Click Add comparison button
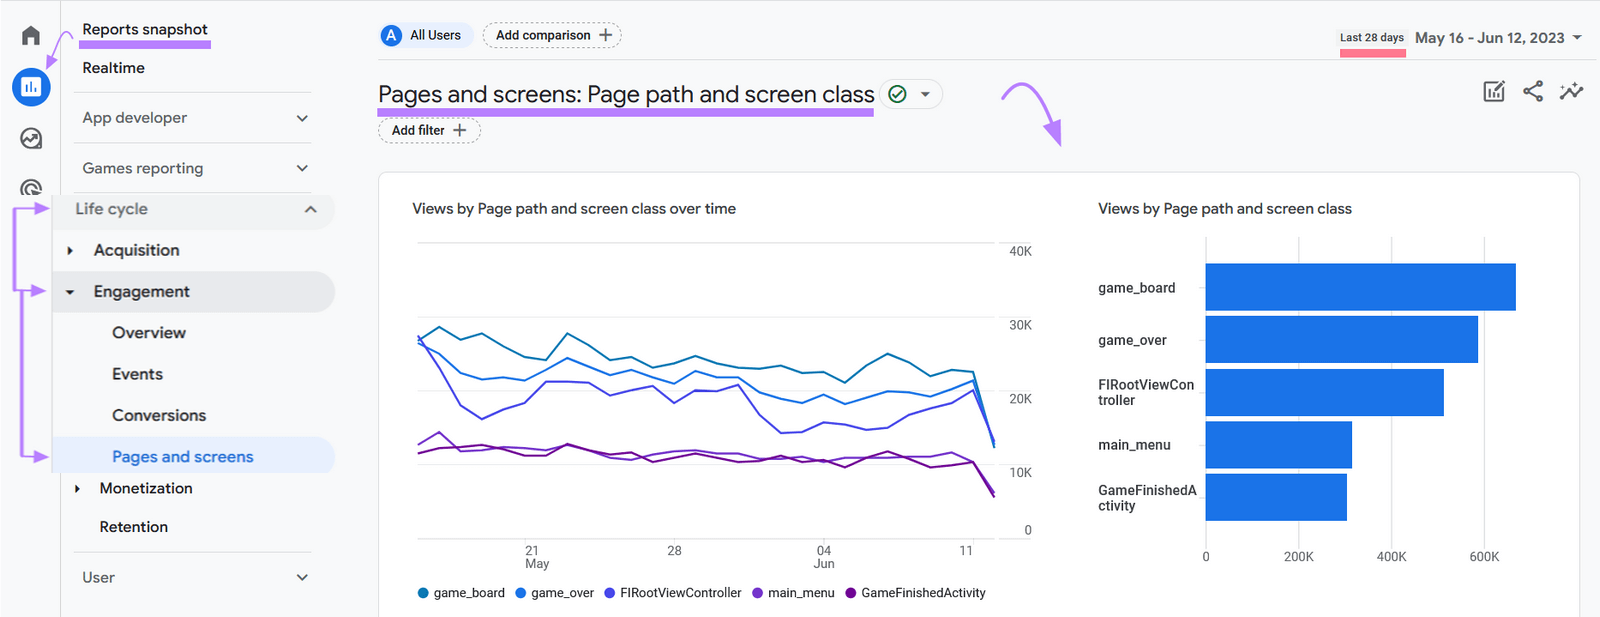The image size is (1600, 617). tap(552, 35)
